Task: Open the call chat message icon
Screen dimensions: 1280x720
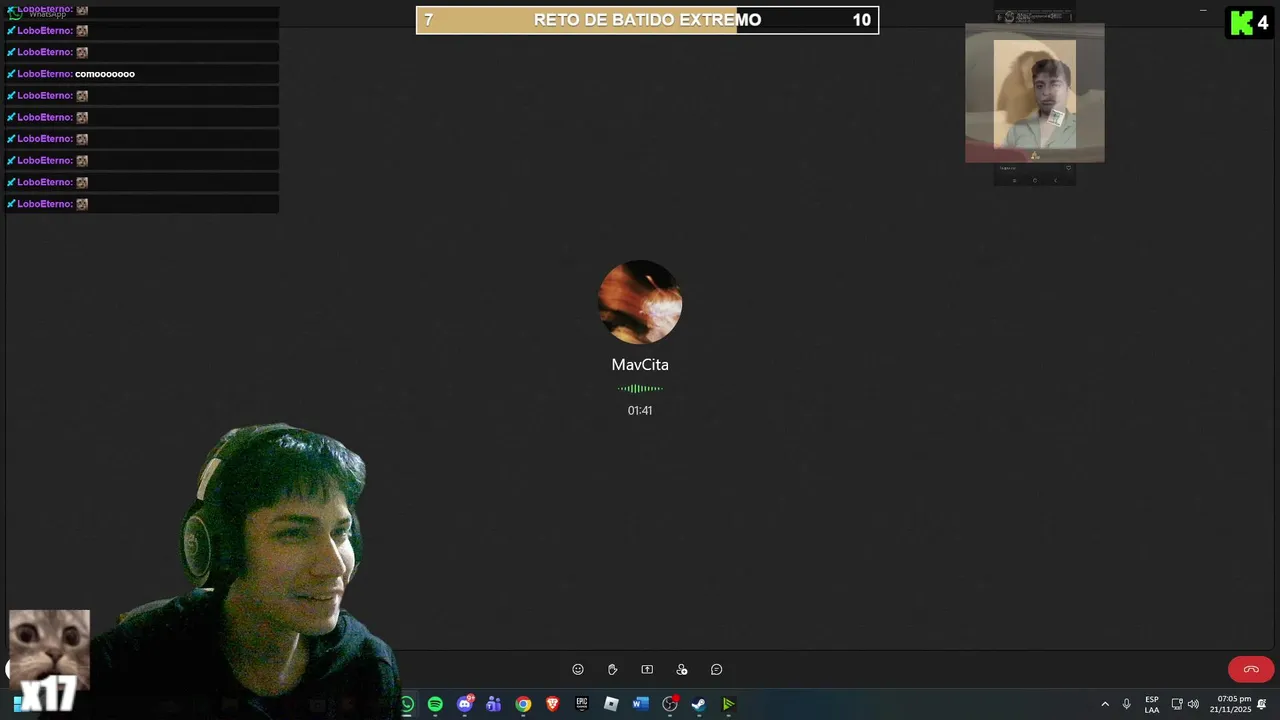Action: [x=716, y=670]
